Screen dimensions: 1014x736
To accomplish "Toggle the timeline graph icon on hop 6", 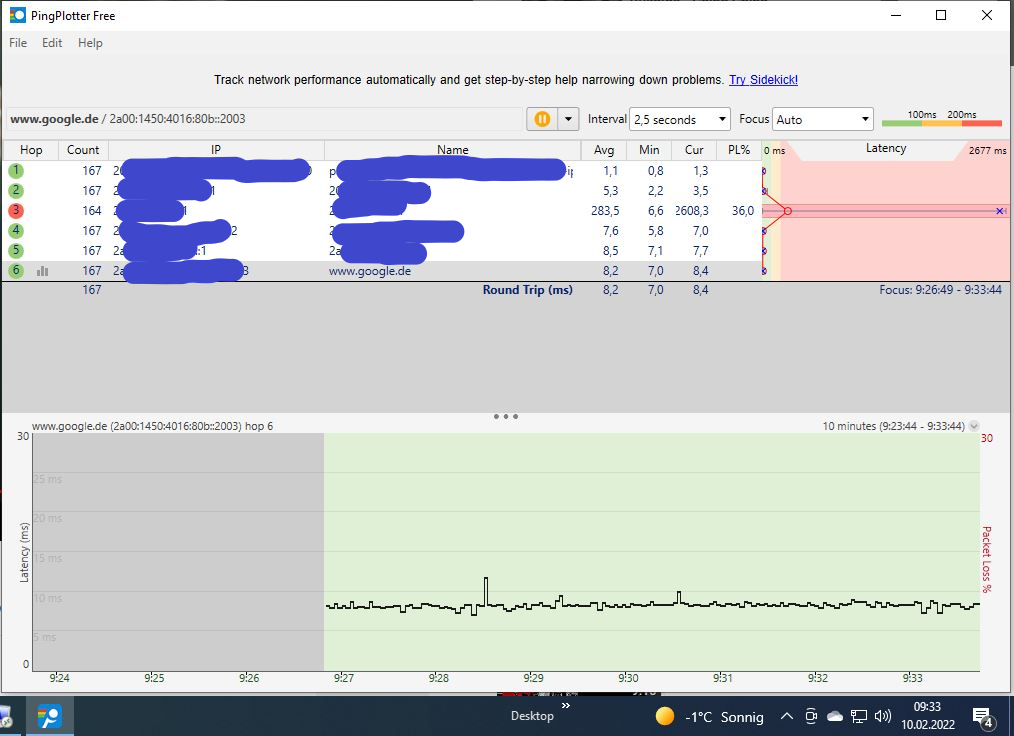I will tap(43, 271).
